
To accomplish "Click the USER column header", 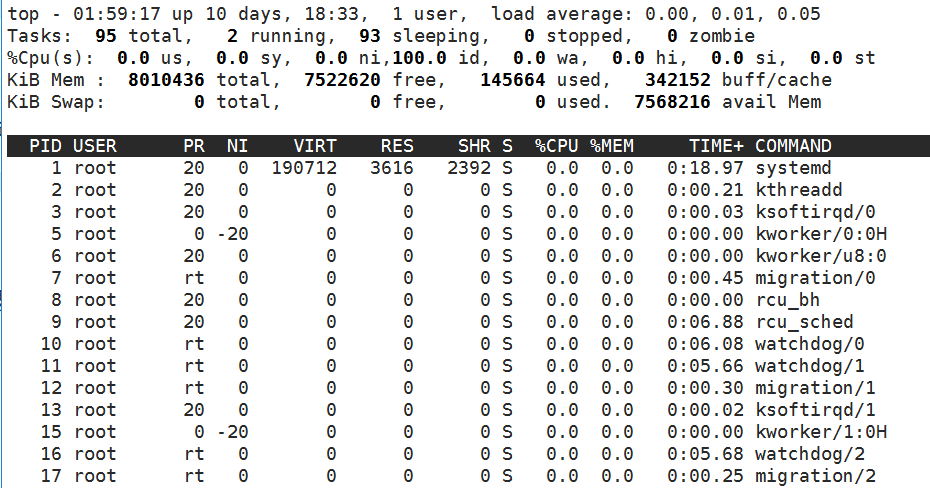I will [95, 146].
